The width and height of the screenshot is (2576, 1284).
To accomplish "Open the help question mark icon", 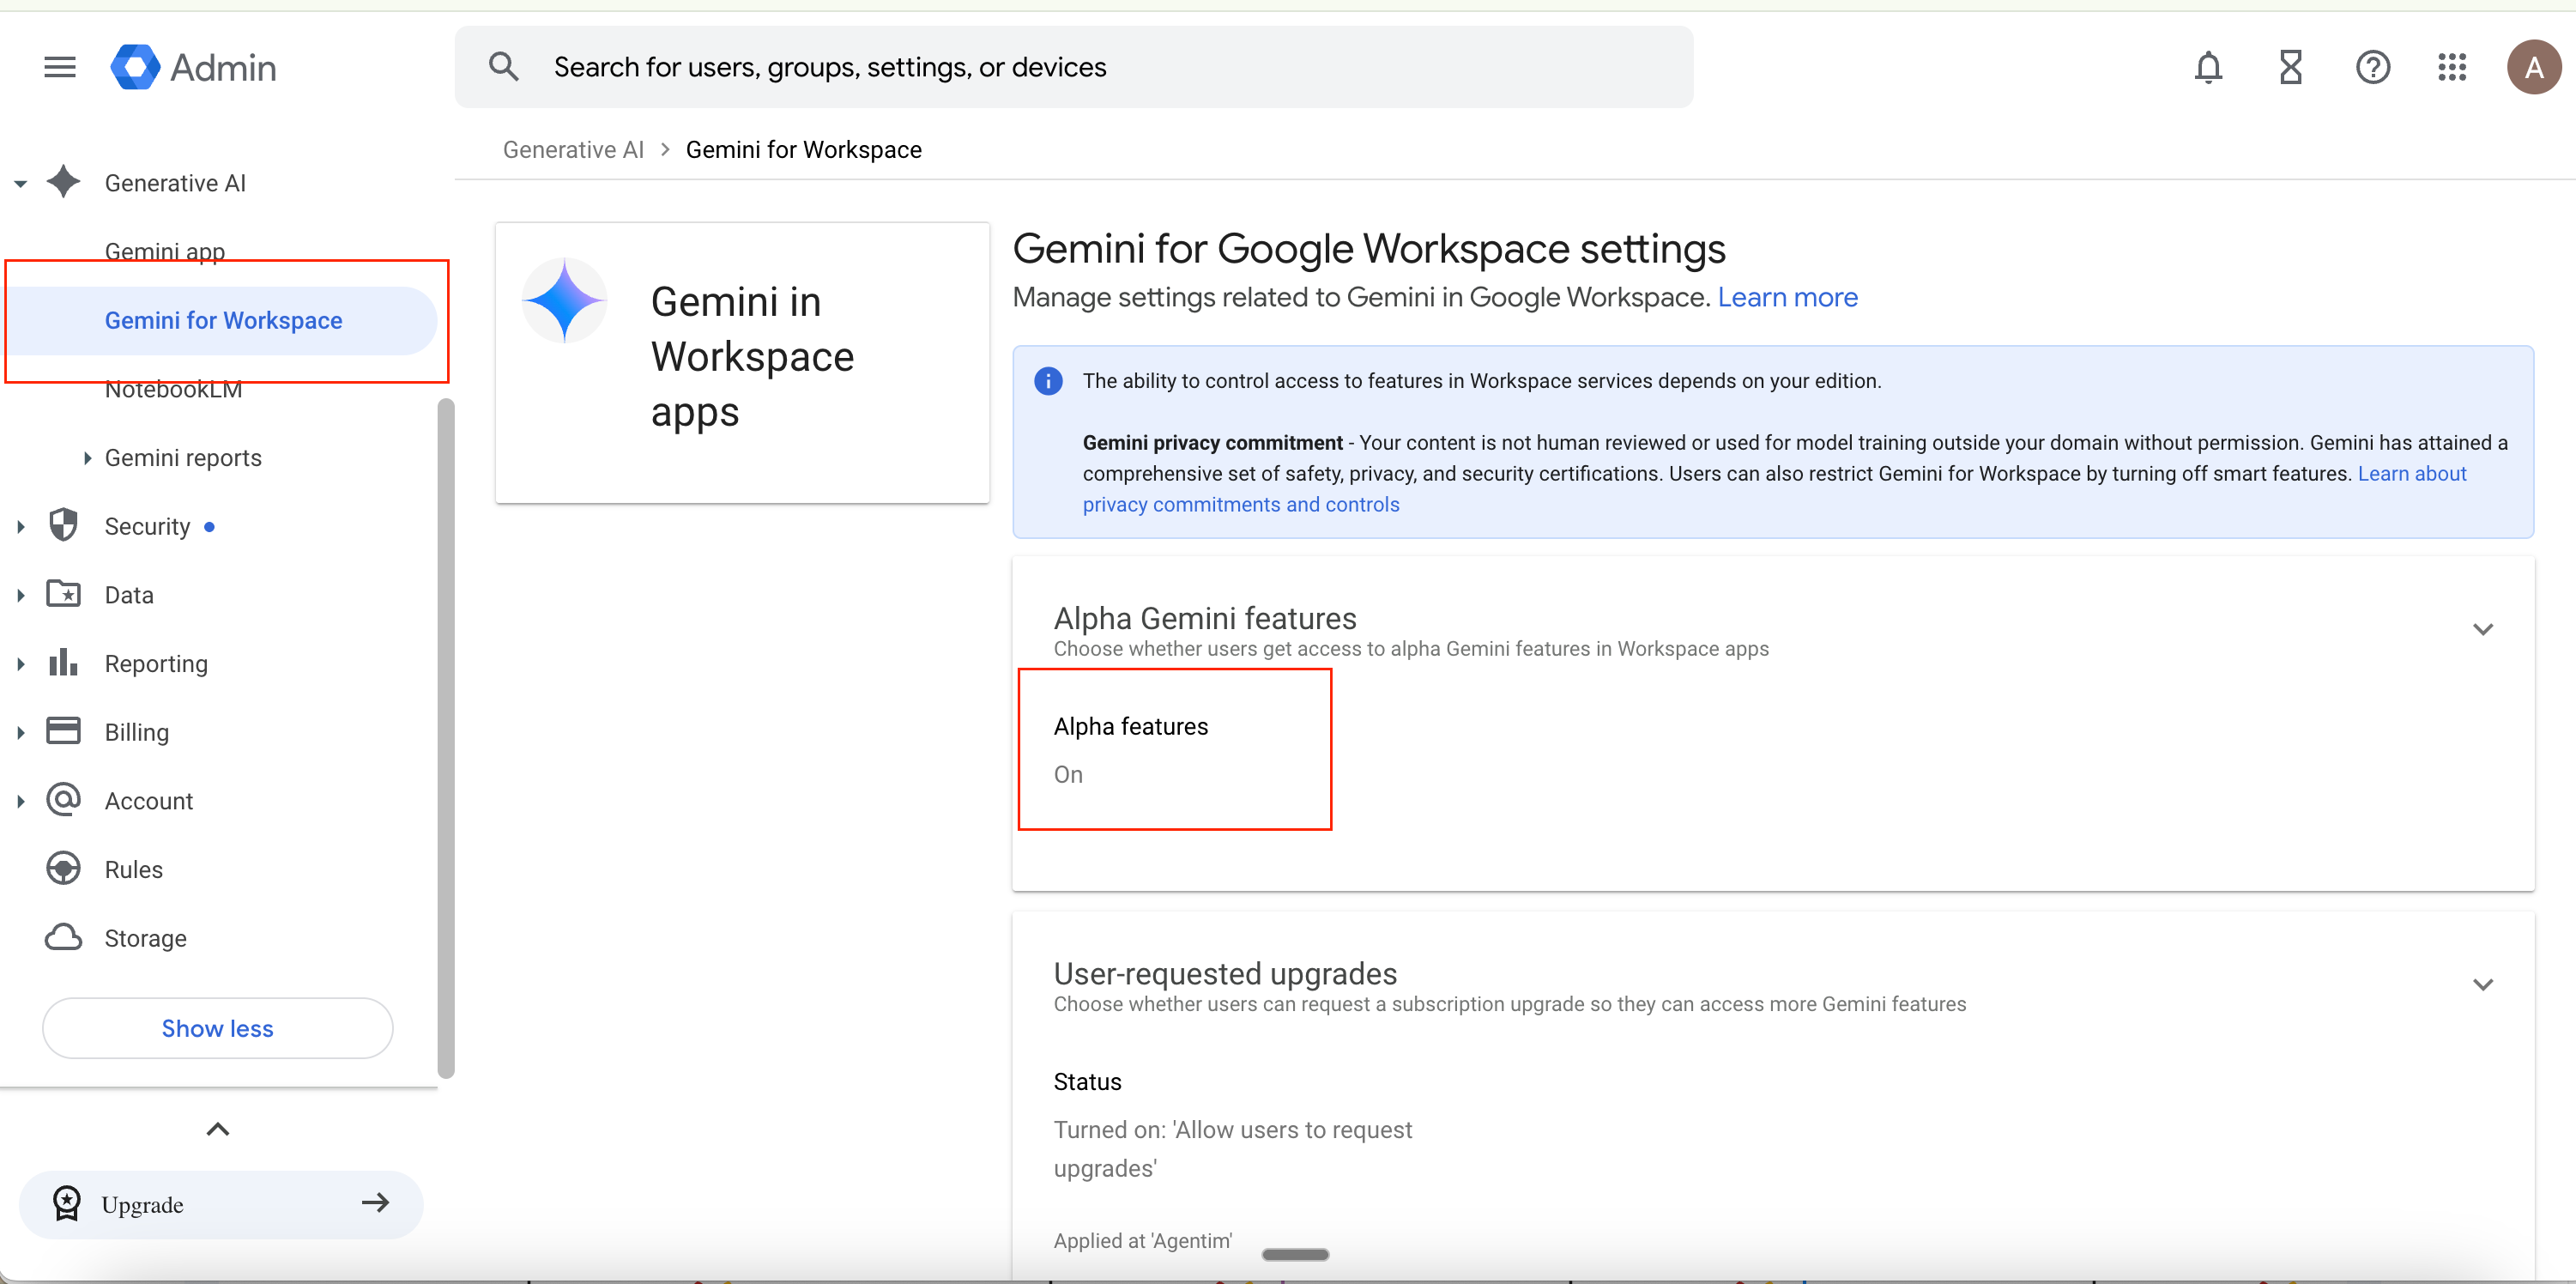I will pyautogui.click(x=2372, y=67).
